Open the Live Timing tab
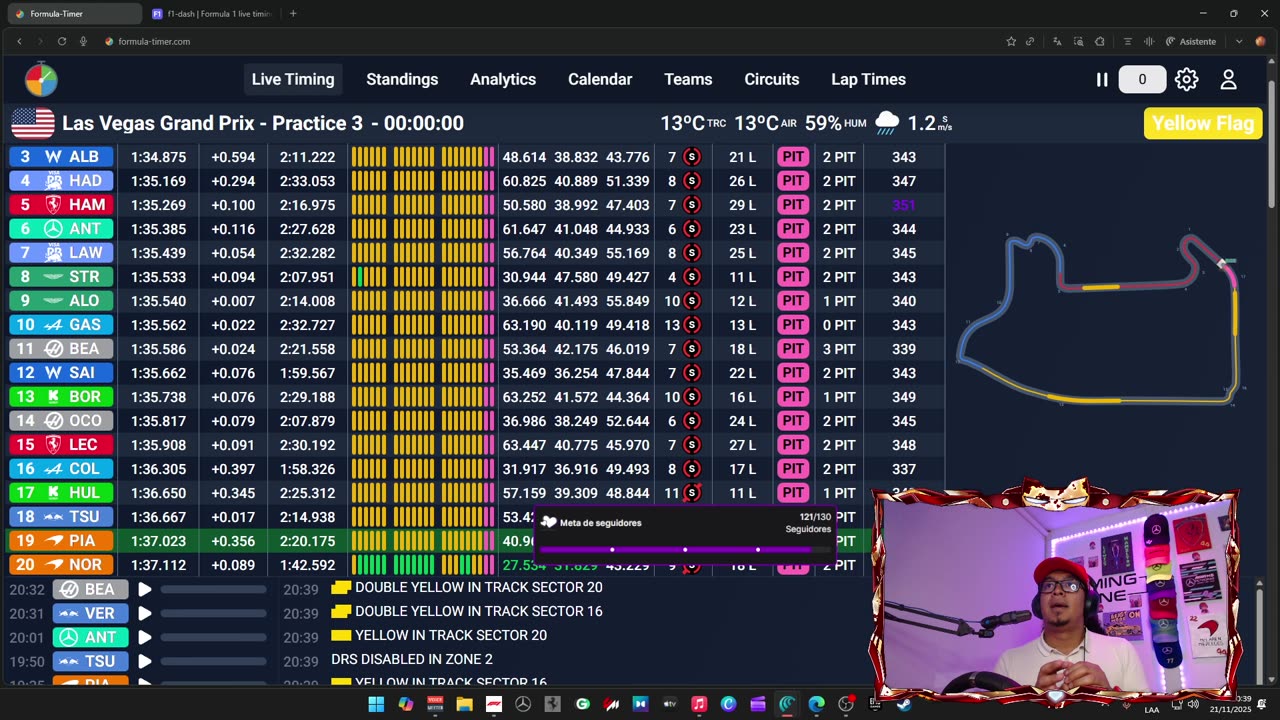 tap(293, 80)
